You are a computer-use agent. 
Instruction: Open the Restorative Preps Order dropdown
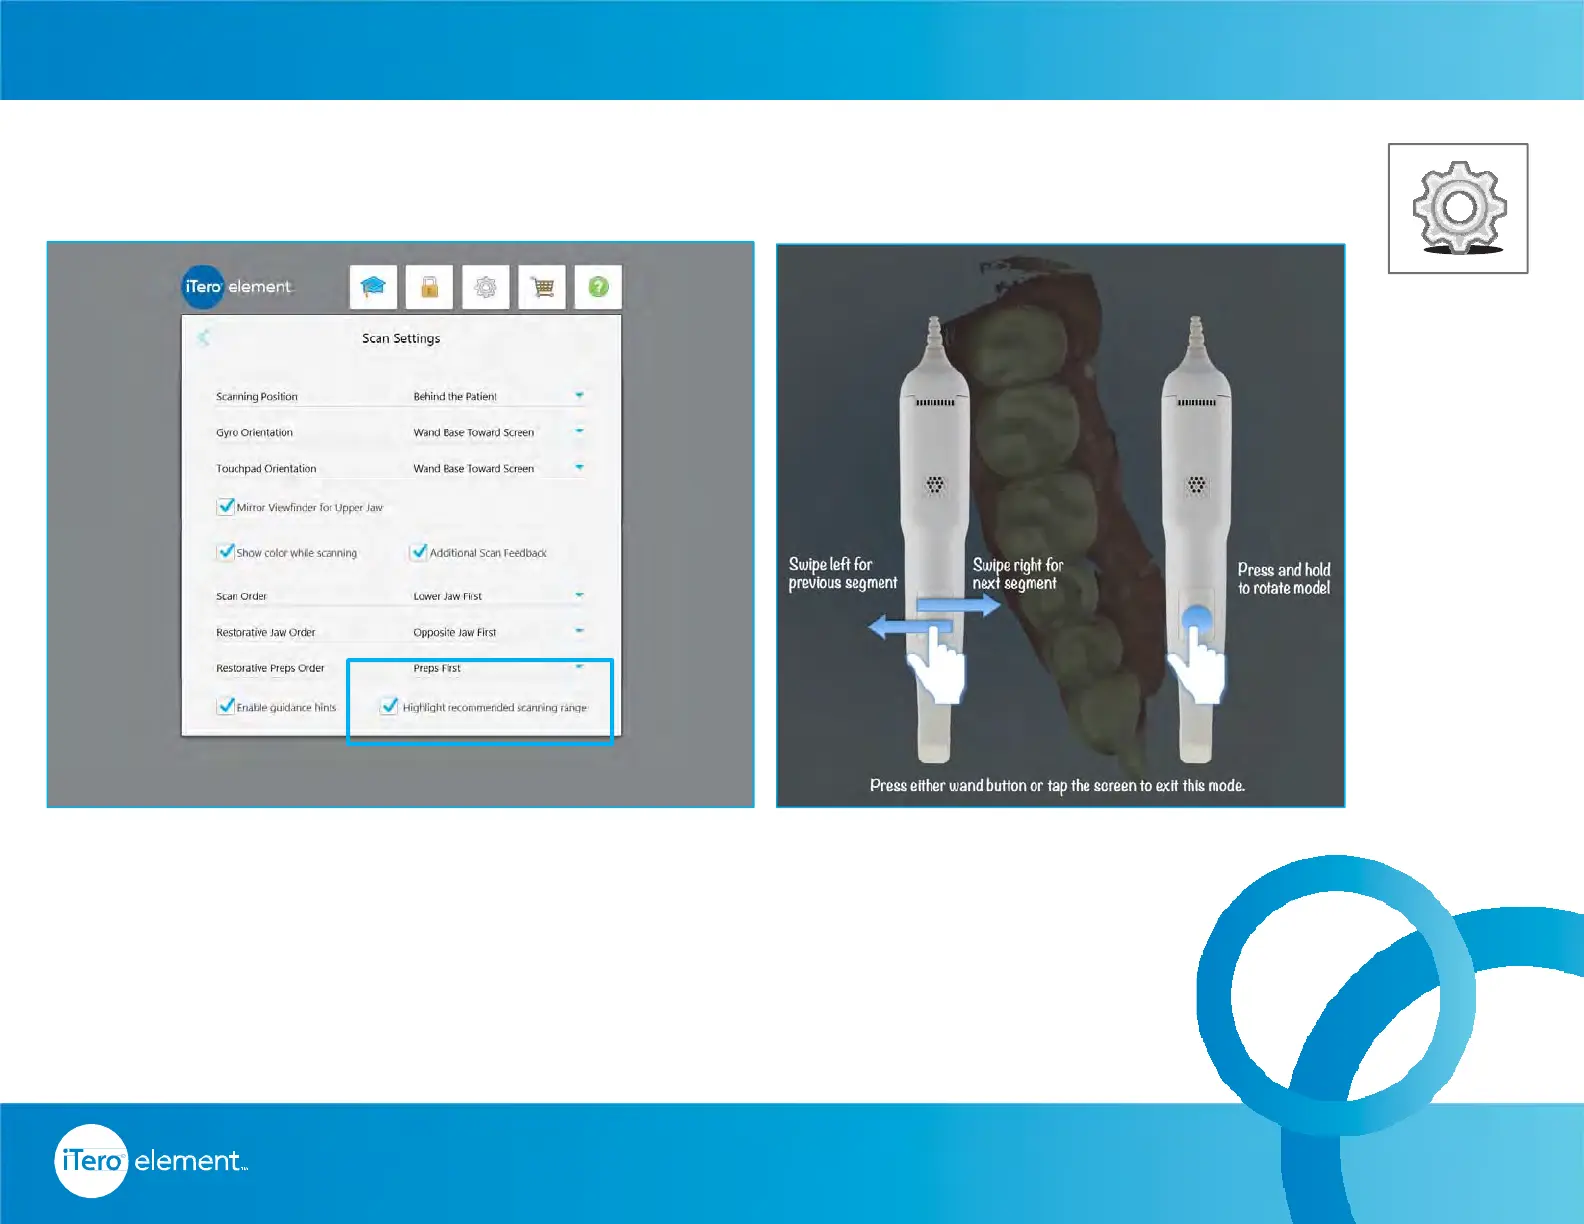coord(579,667)
